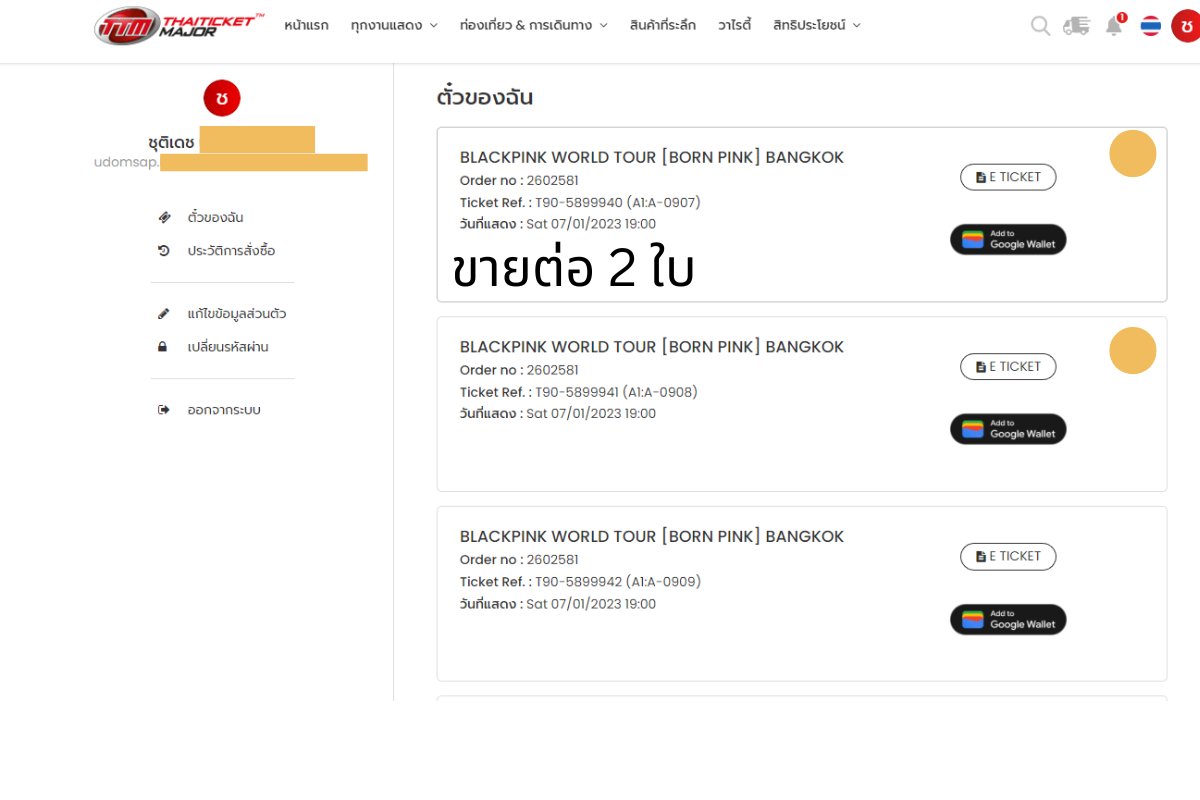This screenshot has height=800, width=1200.
Task: Open the notification bell
Action: (x=1114, y=25)
